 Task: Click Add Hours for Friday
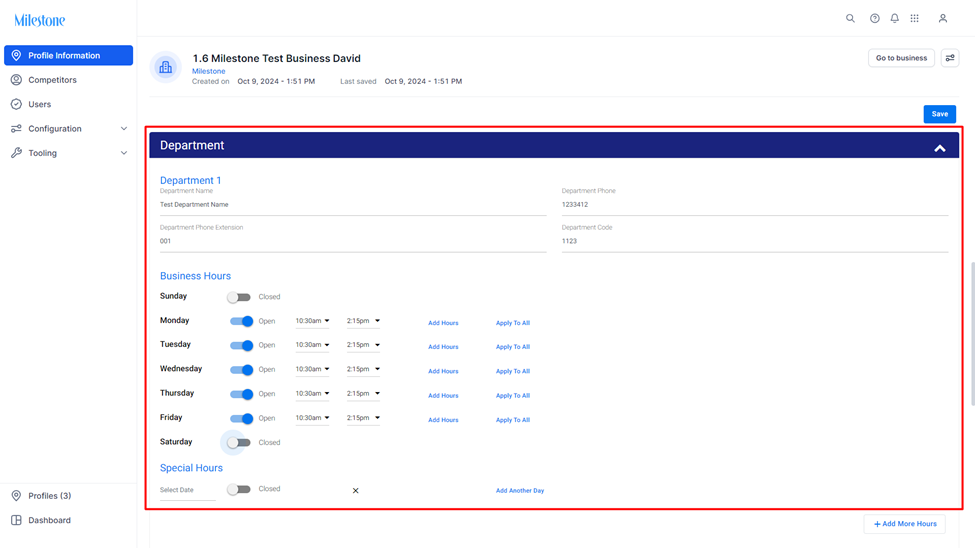(443, 420)
